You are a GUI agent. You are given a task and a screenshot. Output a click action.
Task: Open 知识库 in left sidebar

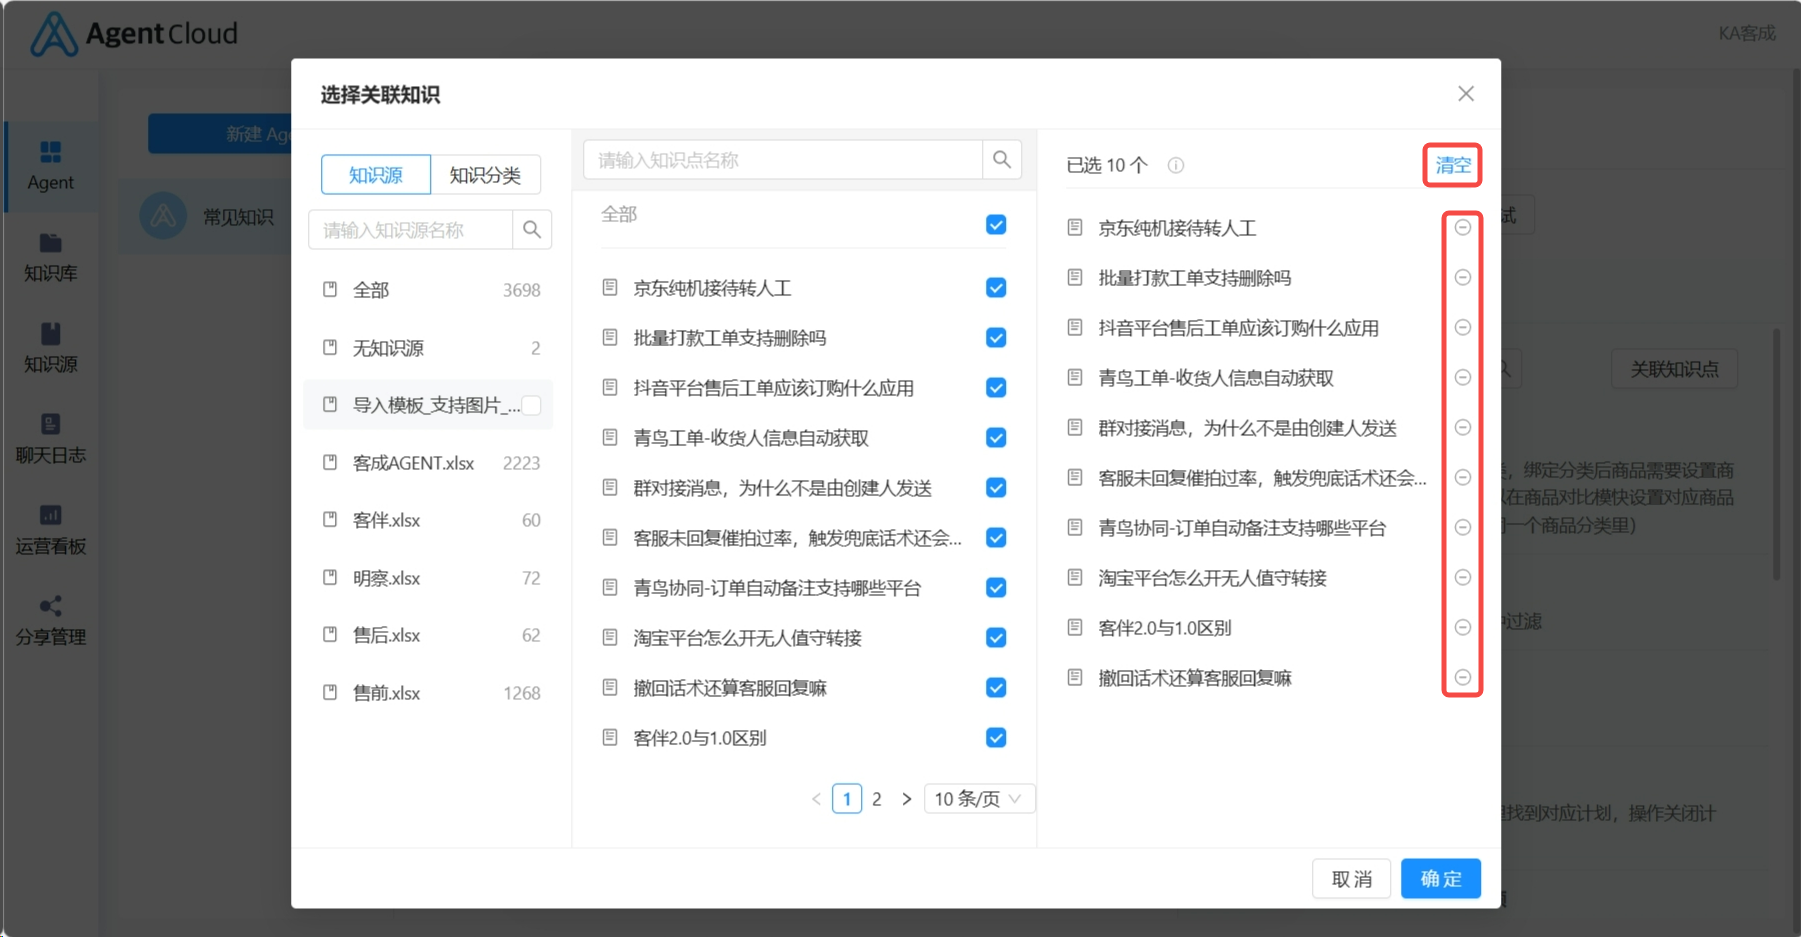(x=50, y=257)
